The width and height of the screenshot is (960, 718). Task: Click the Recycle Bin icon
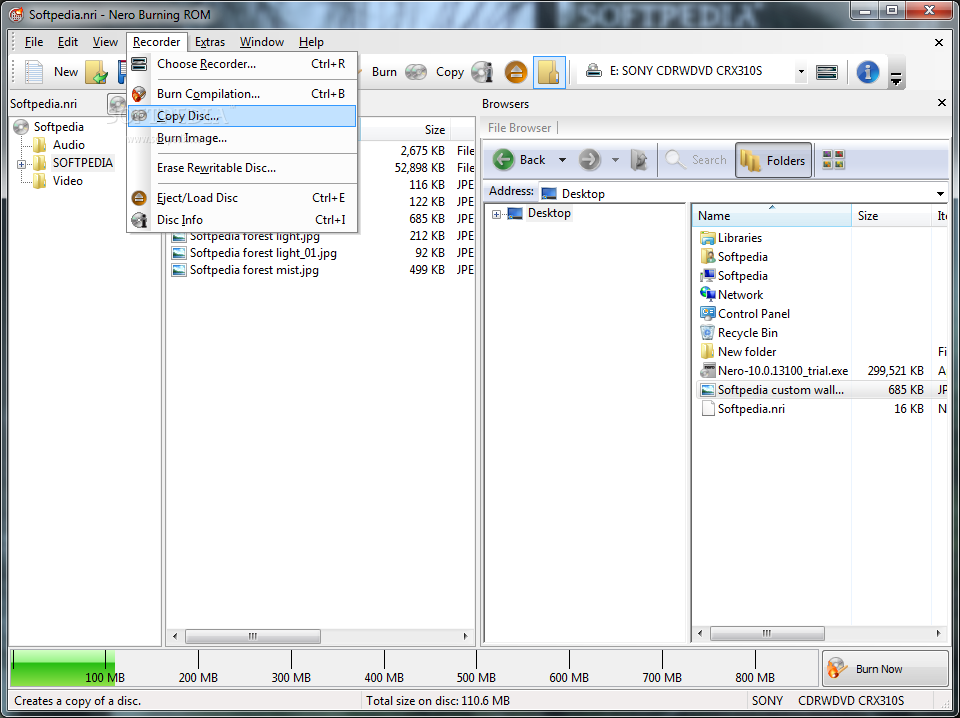pos(708,332)
